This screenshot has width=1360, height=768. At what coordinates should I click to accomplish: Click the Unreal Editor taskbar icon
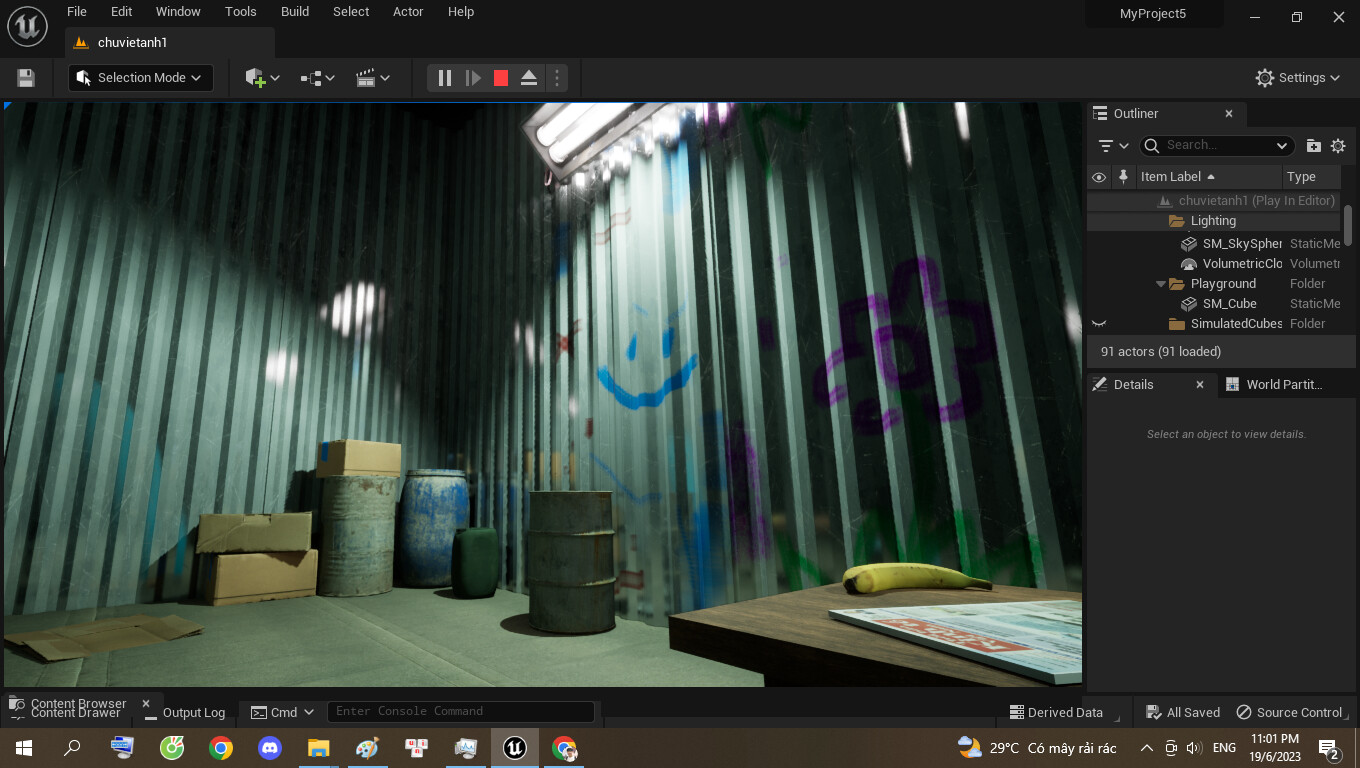pos(515,748)
